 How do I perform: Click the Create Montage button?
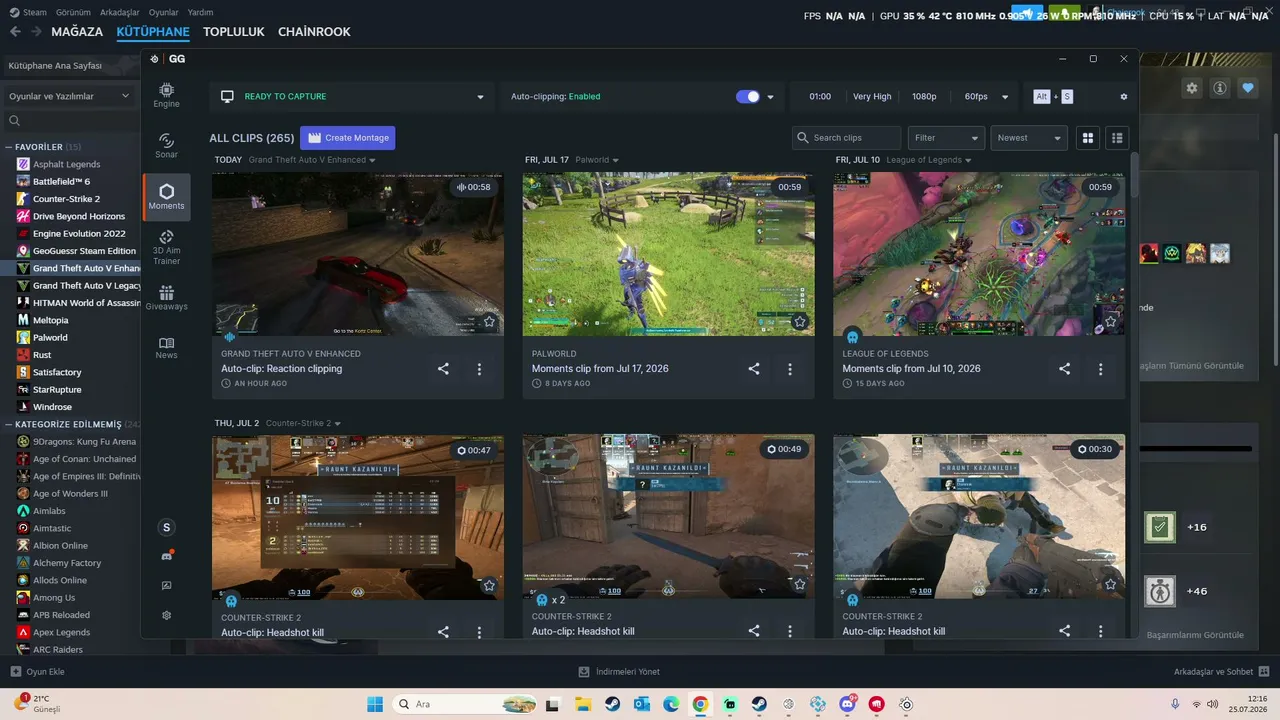pyautogui.click(x=348, y=138)
